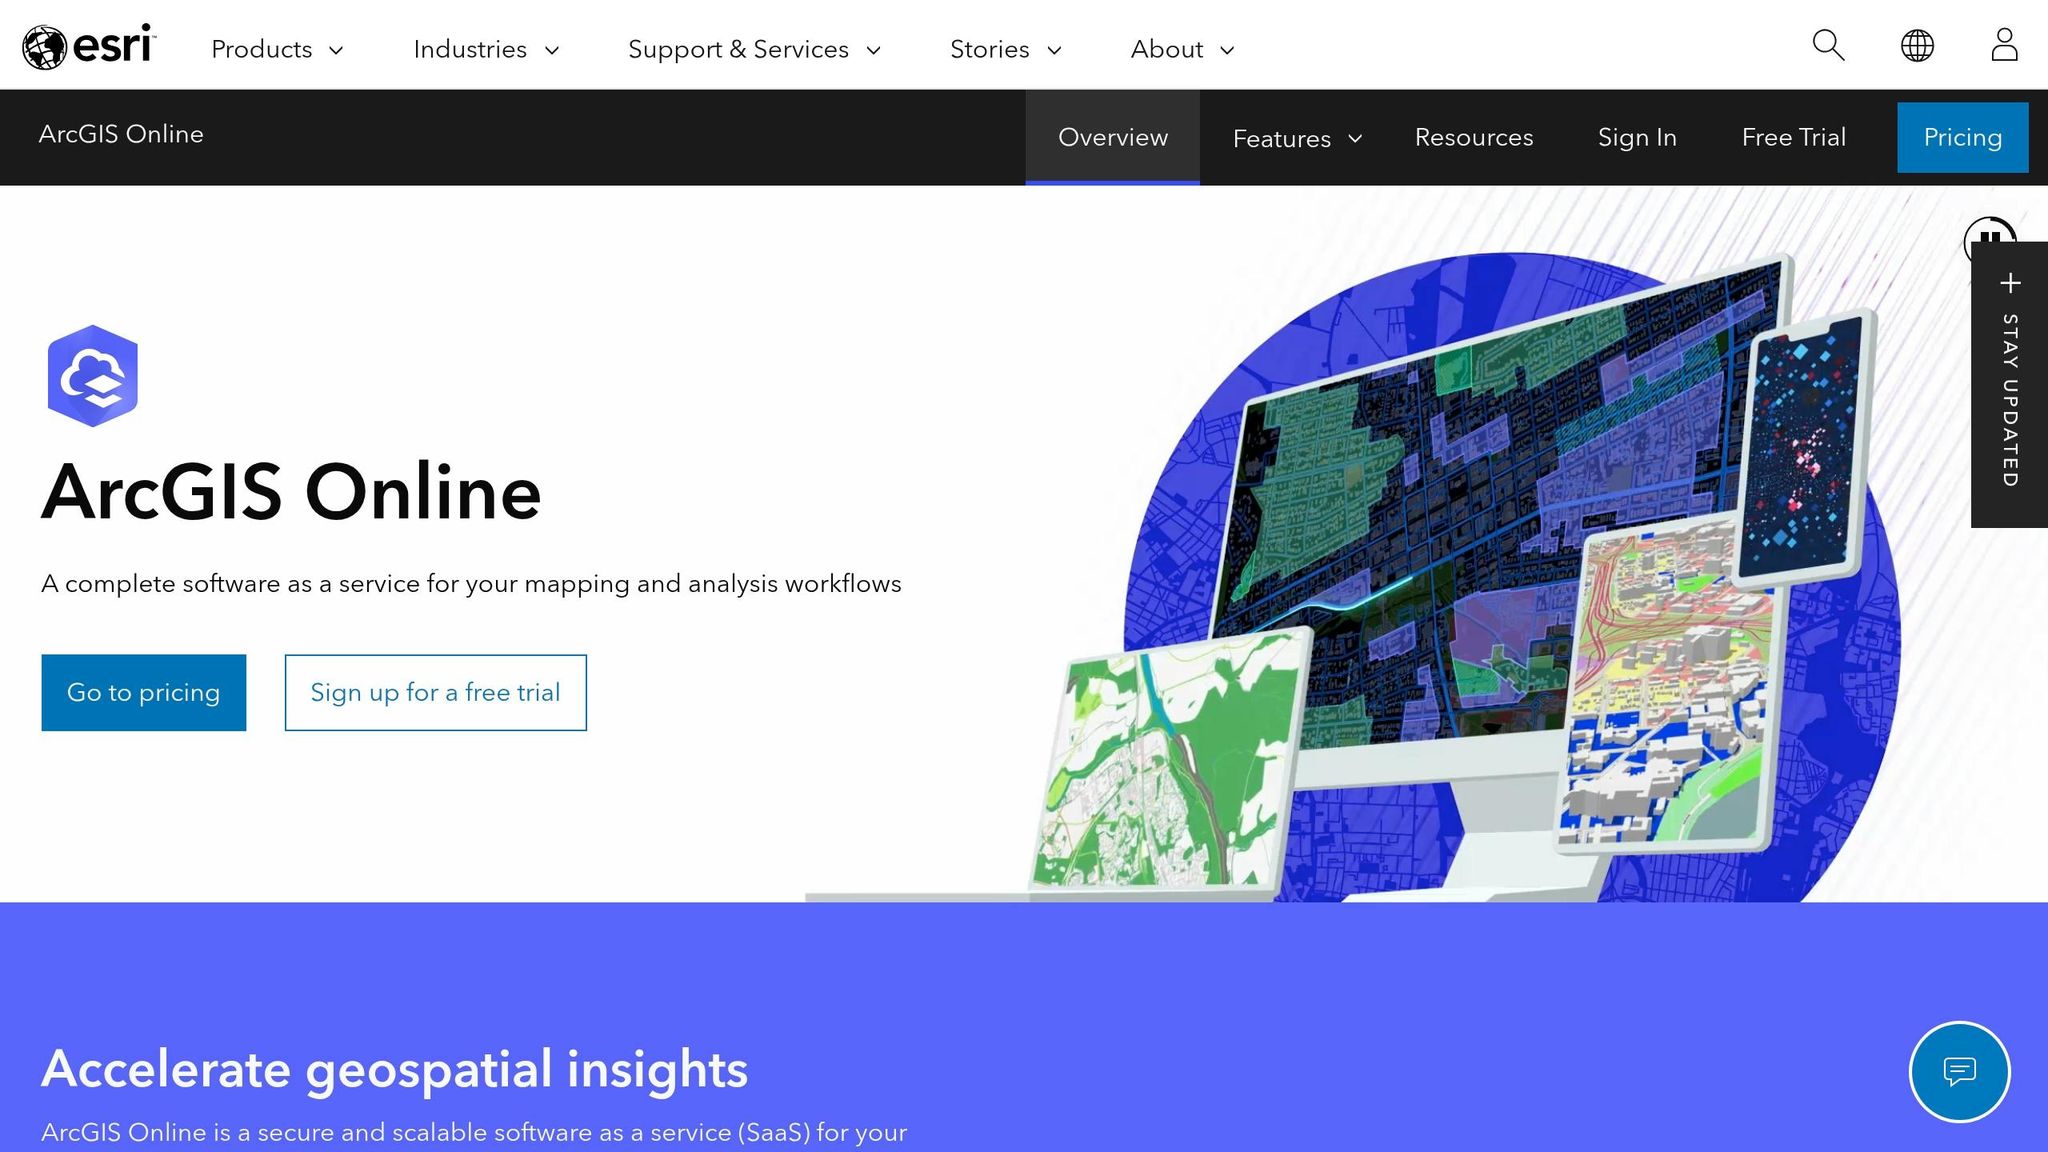Click the Go to pricing button
The image size is (2048, 1152).
pos(143,691)
